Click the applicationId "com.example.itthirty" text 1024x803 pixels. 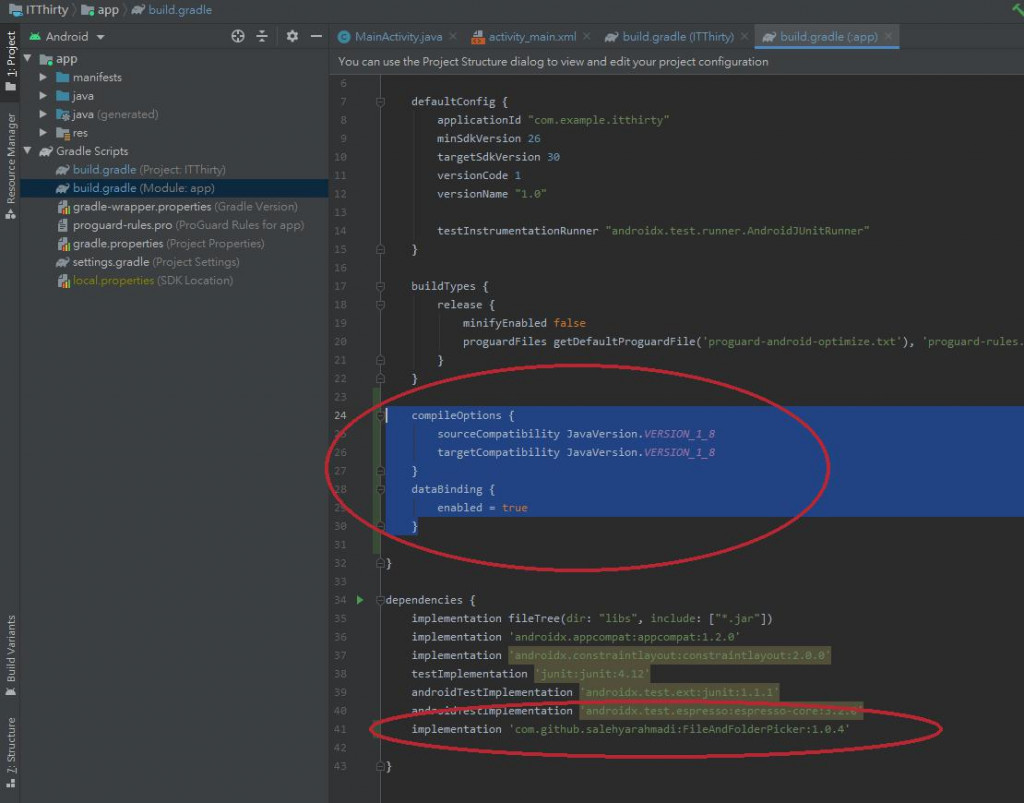(x=552, y=120)
